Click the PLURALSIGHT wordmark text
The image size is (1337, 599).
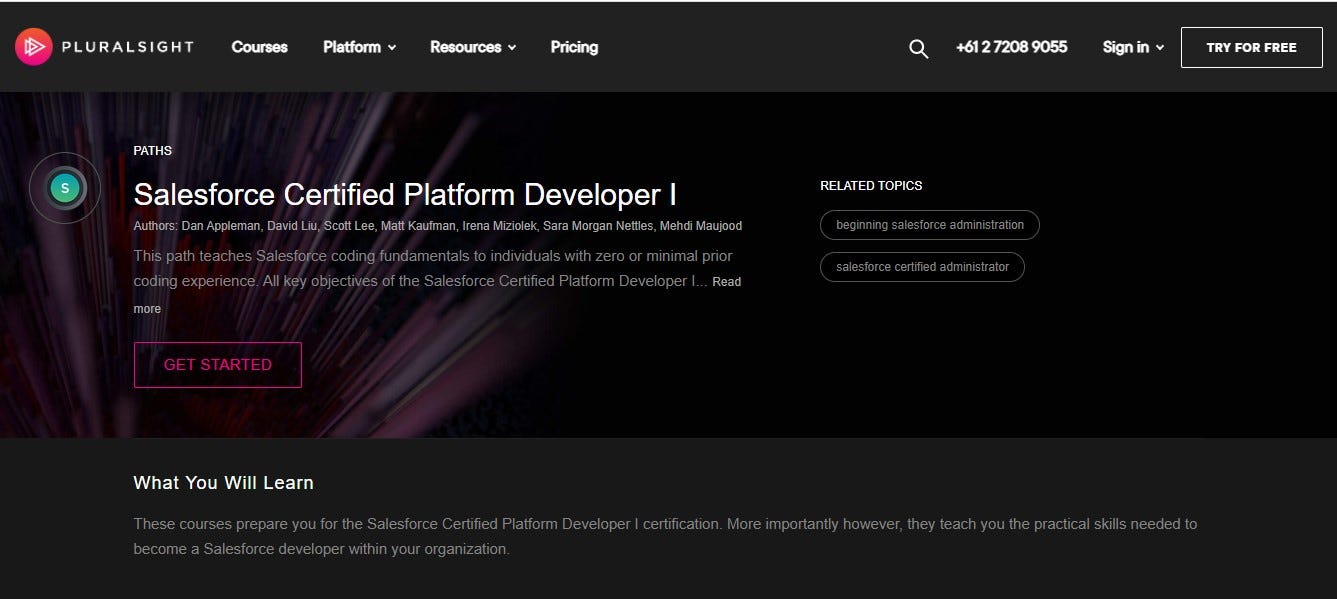coord(129,47)
